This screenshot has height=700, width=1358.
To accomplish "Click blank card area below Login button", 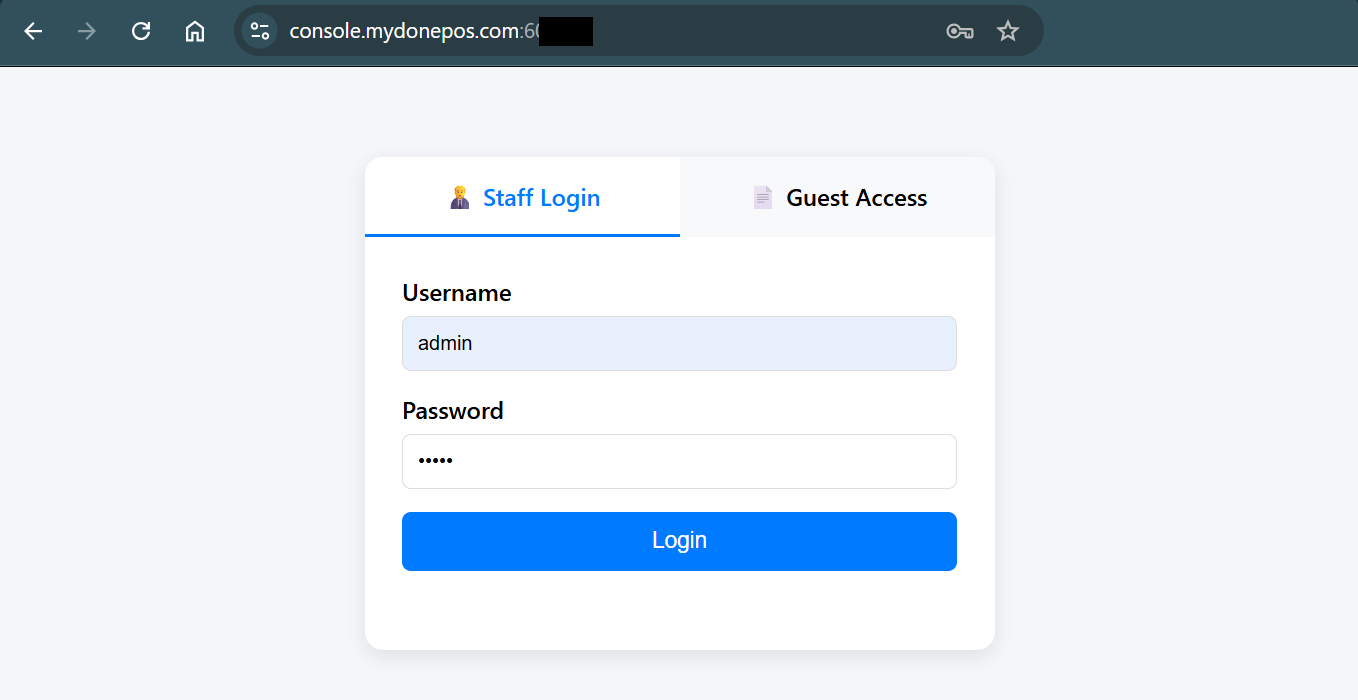I will [x=679, y=610].
